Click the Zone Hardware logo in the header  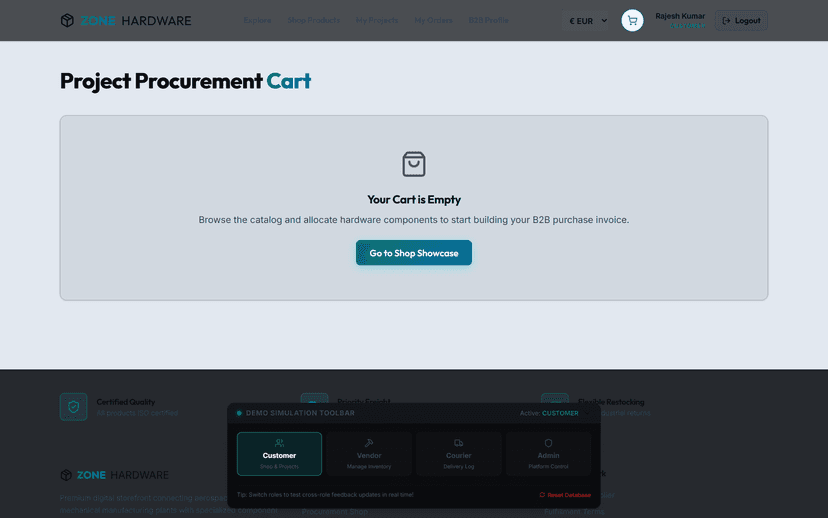click(126, 21)
